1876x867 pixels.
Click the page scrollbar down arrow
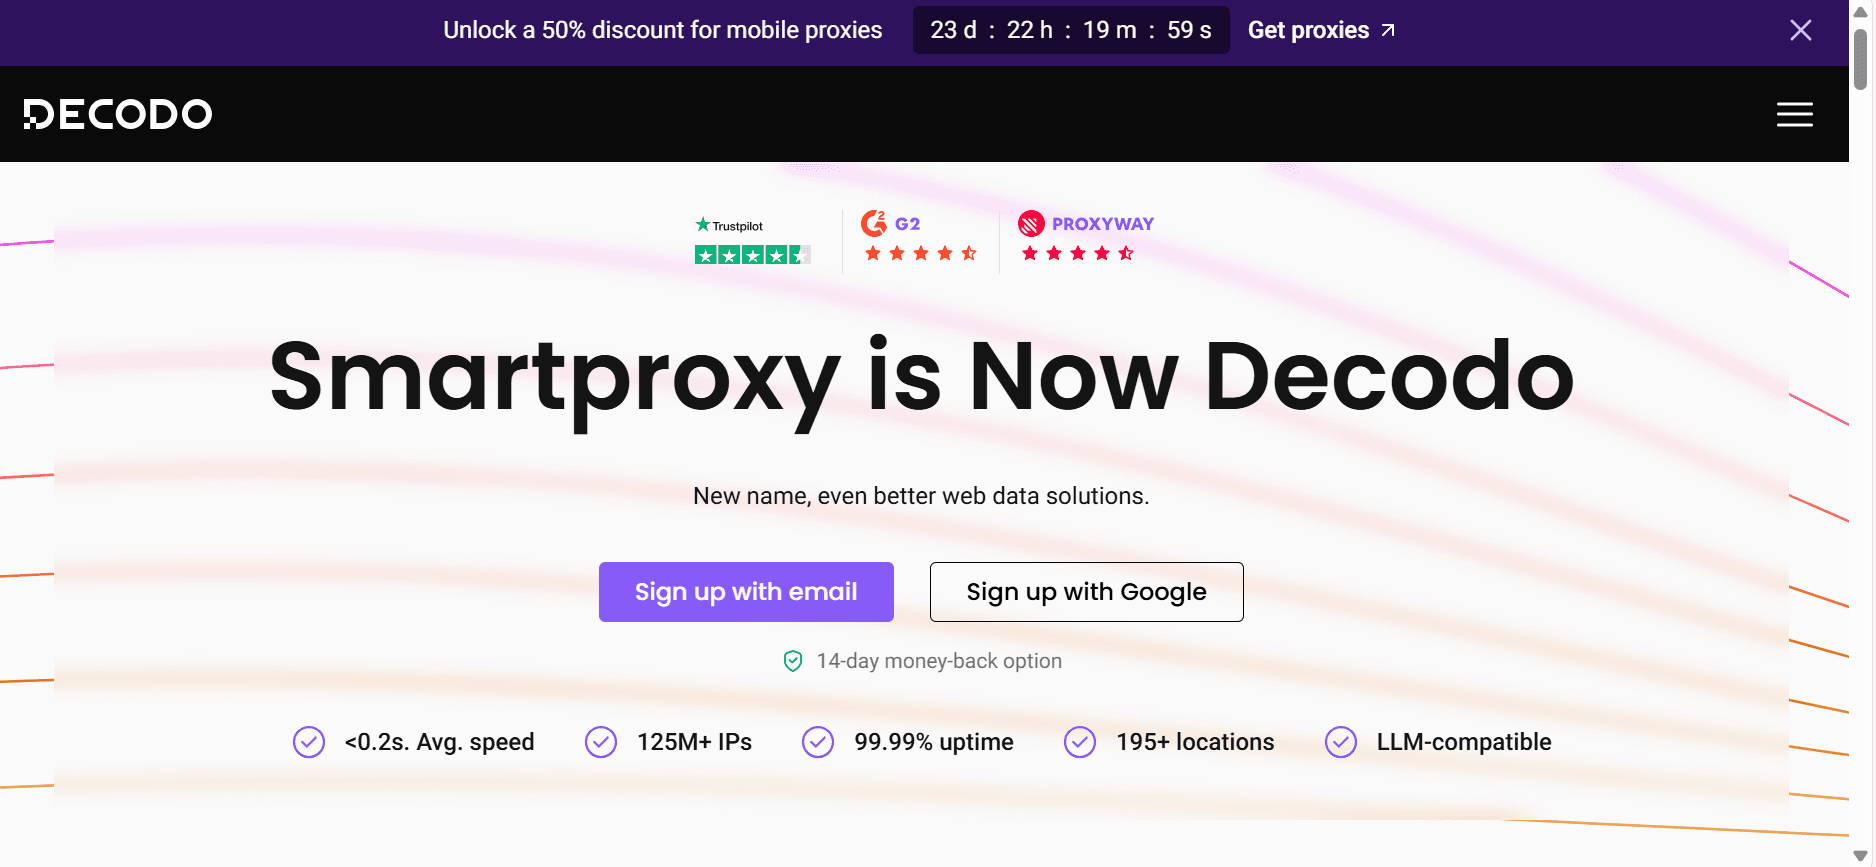1860,856
